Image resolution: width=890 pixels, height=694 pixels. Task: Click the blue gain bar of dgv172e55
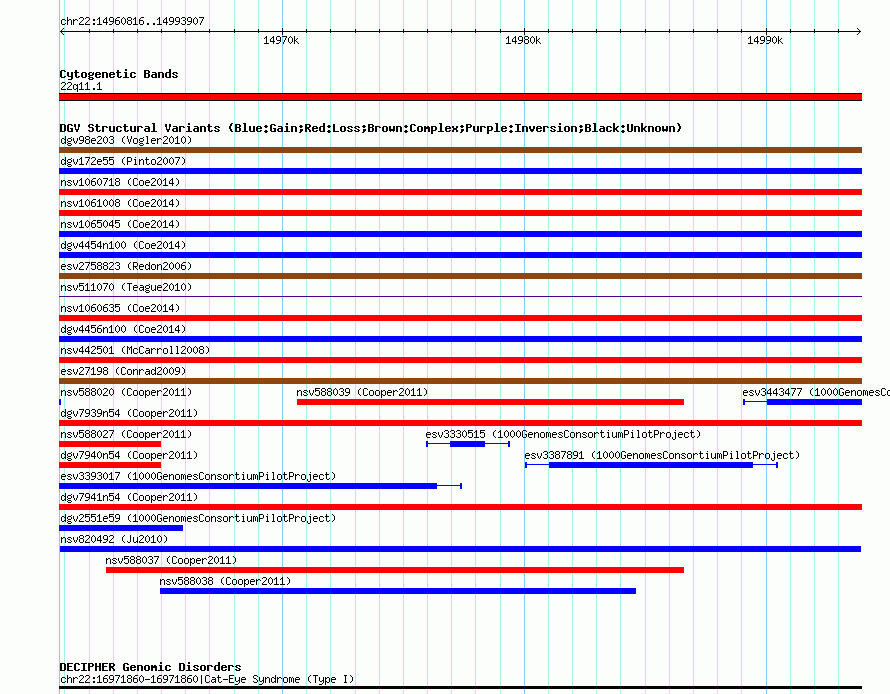(460, 171)
